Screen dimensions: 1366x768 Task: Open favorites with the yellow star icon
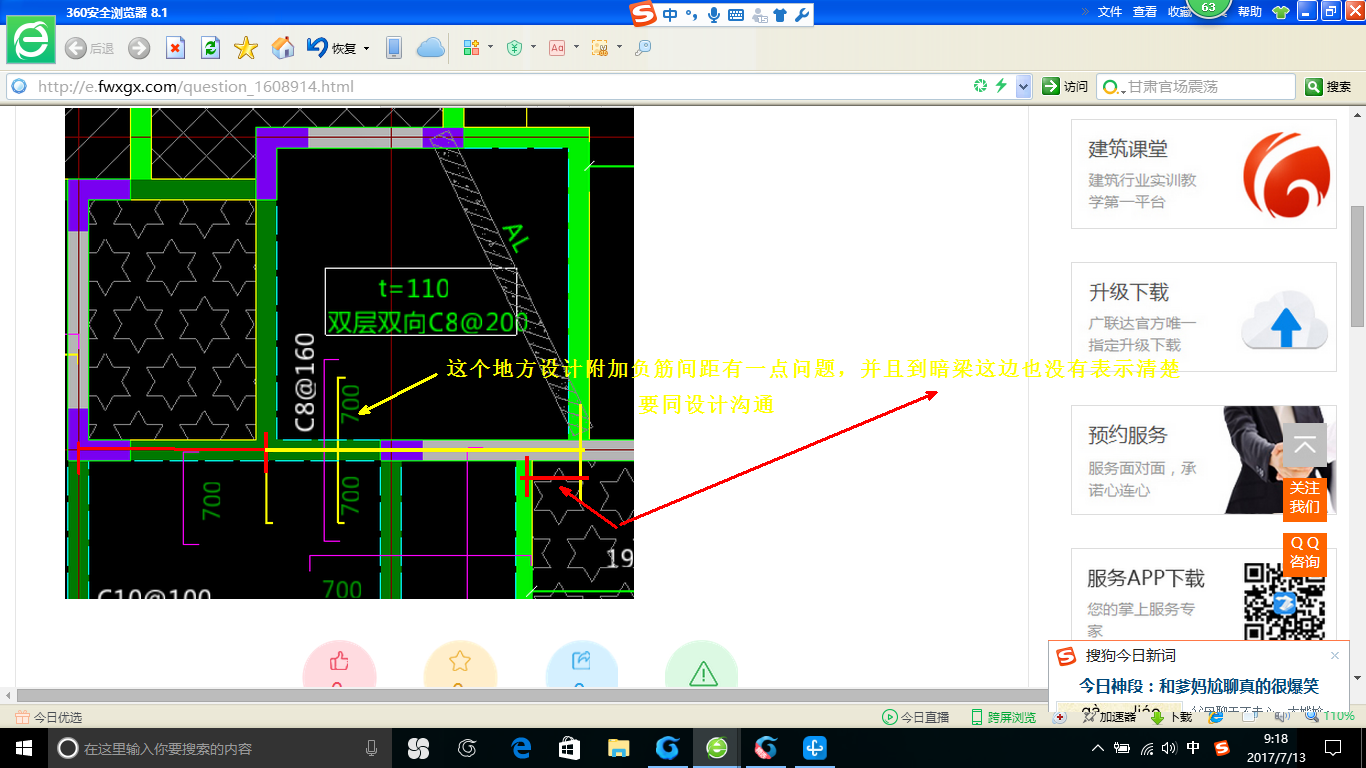tap(246, 48)
